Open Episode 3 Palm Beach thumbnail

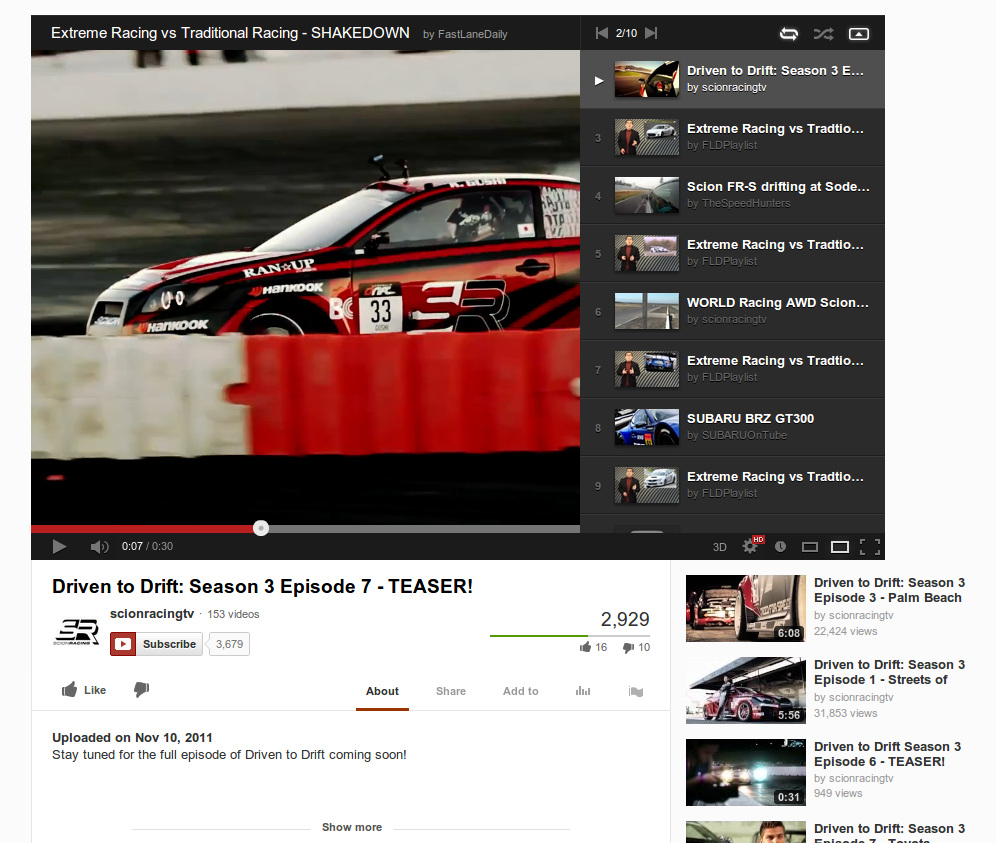(x=746, y=609)
